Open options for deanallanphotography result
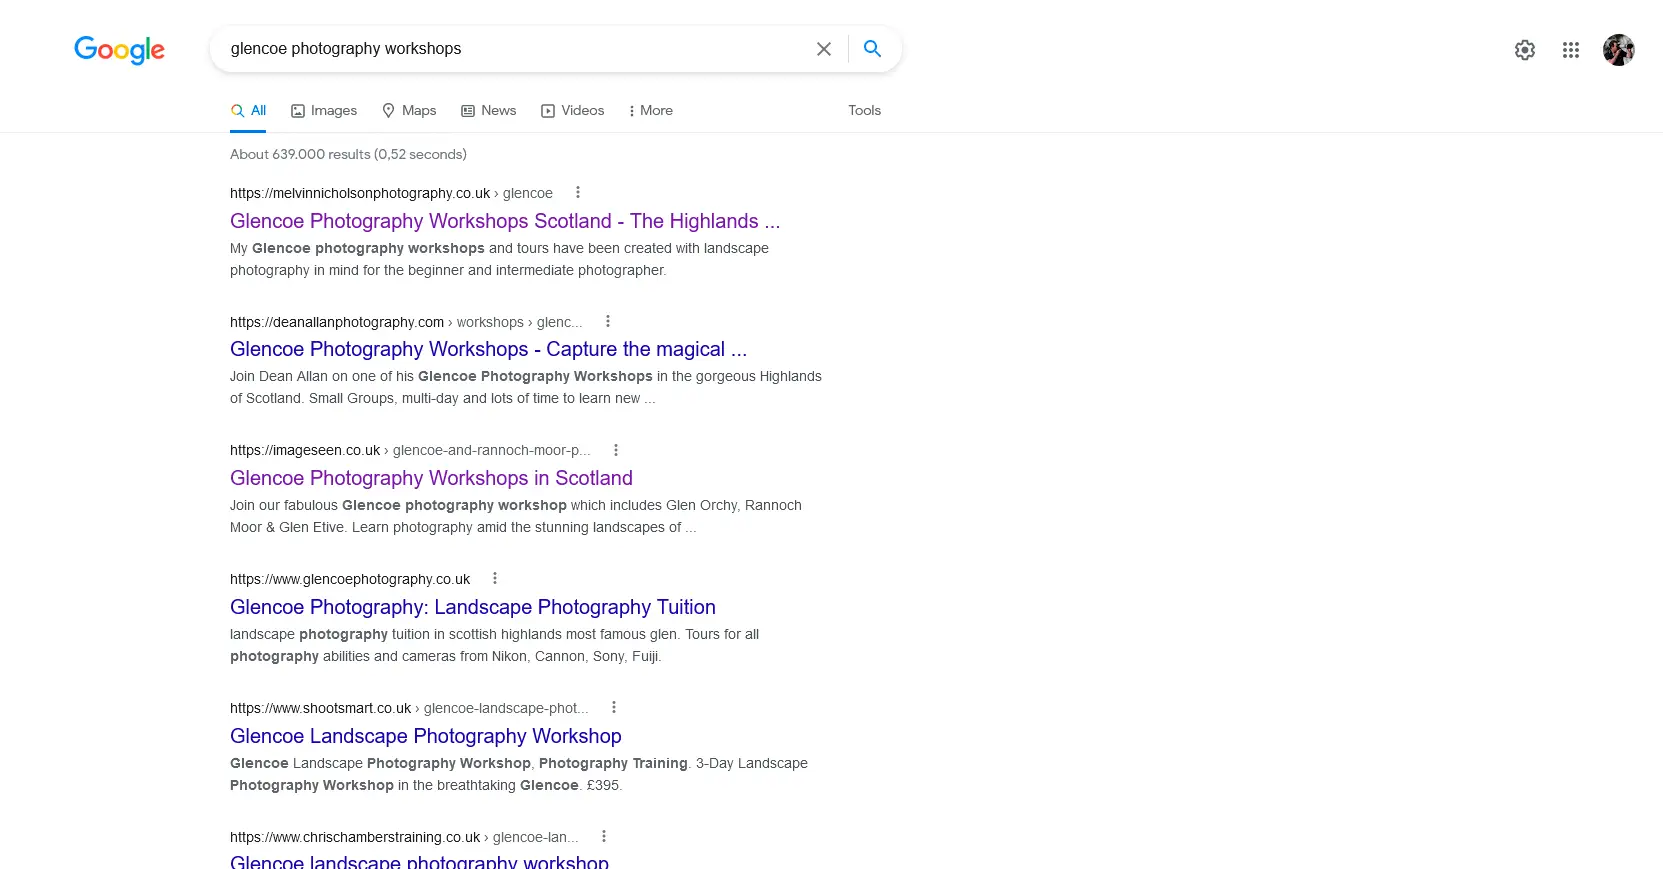 pos(607,321)
